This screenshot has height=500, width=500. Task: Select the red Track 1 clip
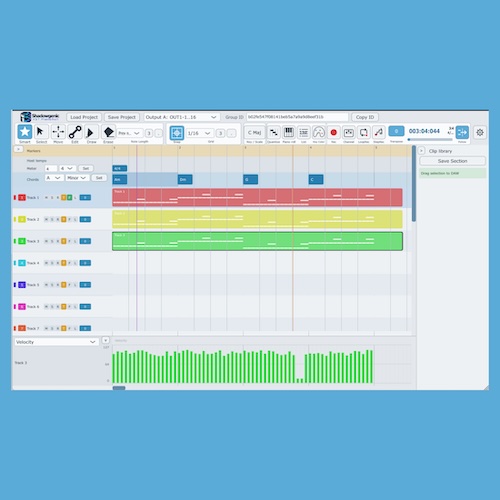click(257, 197)
